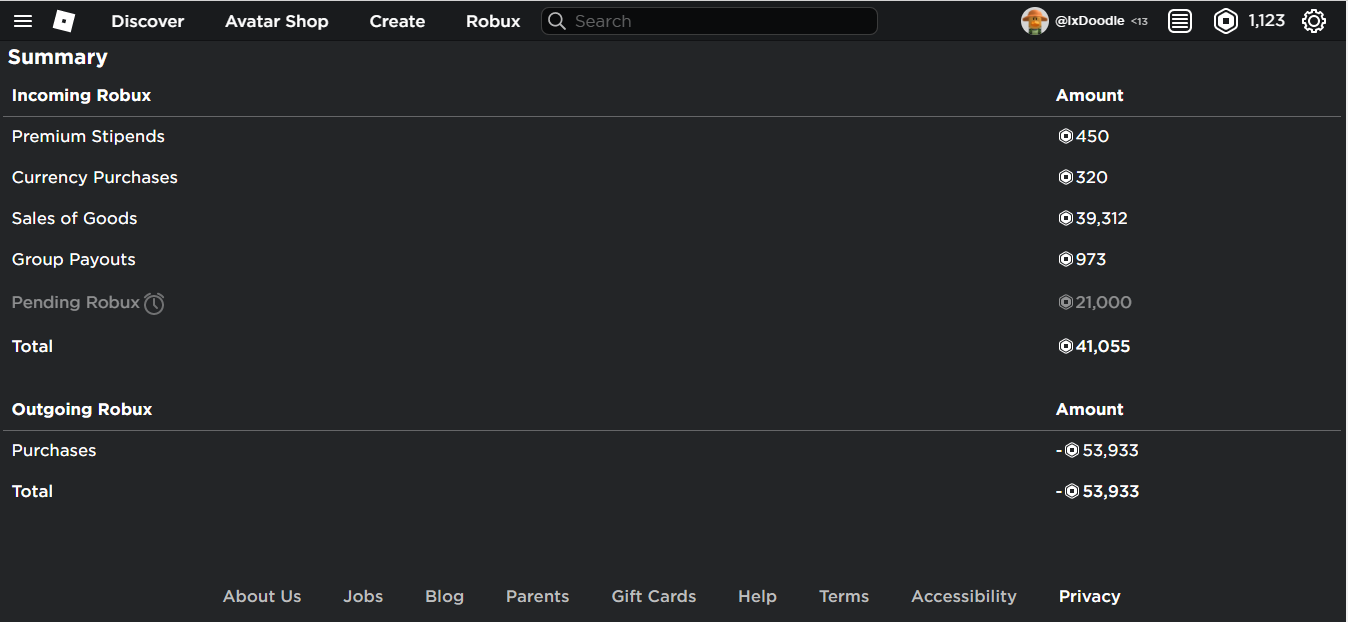Click the Pending Robux clock icon
The height and width of the screenshot is (622, 1348).
coord(154,303)
